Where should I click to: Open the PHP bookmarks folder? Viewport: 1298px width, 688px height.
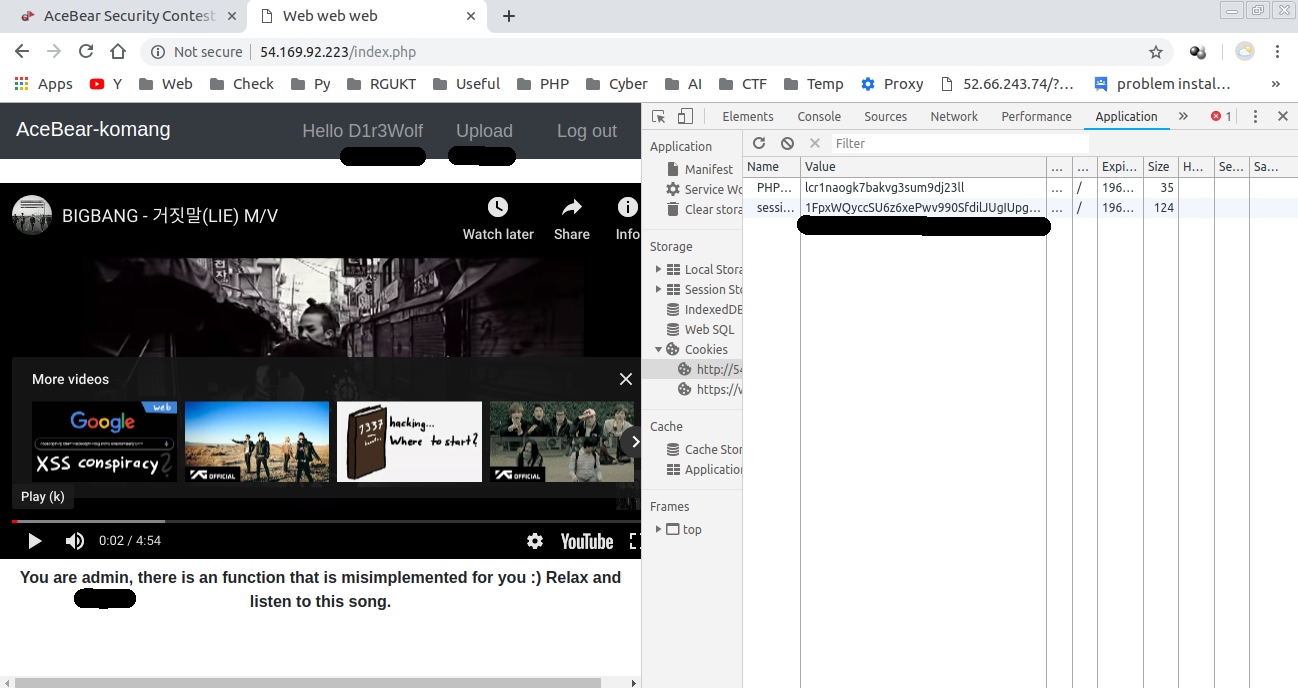tap(543, 84)
